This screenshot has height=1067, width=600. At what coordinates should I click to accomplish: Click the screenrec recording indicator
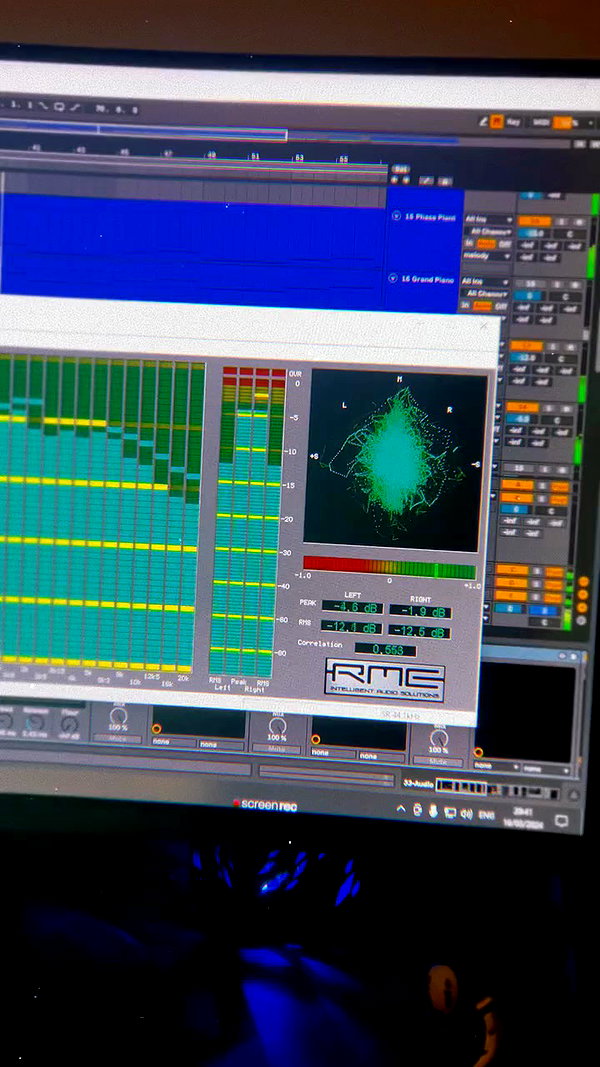coord(265,805)
